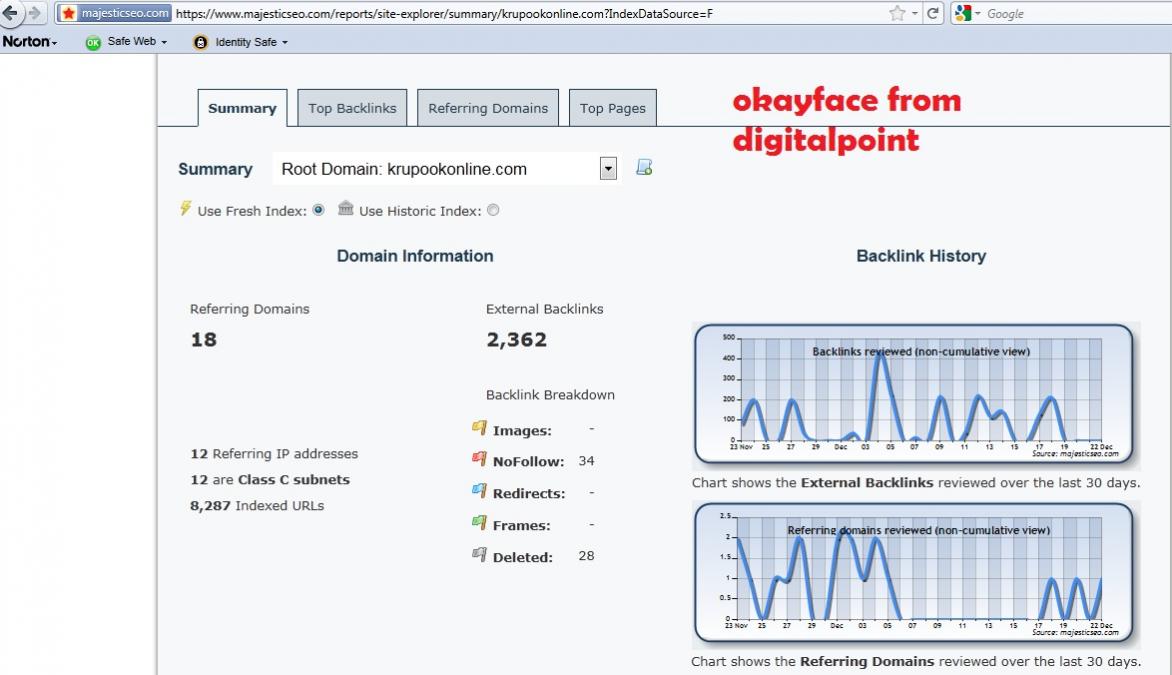
Task: Open the URL history dropdown beside the star
Action: click(x=914, y=13)
